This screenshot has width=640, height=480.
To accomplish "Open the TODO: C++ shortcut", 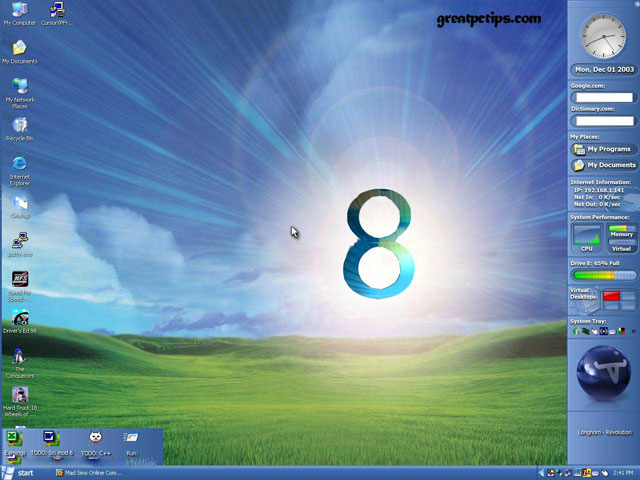I will tap(95, 438).
